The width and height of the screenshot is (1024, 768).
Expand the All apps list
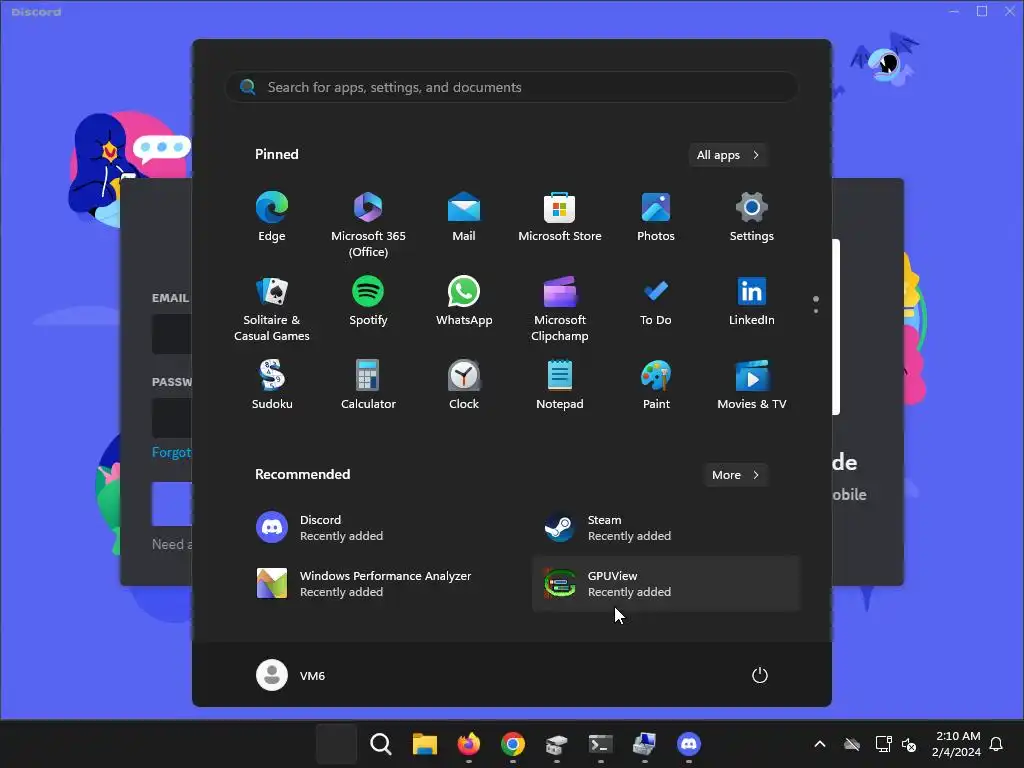point(728,155)
